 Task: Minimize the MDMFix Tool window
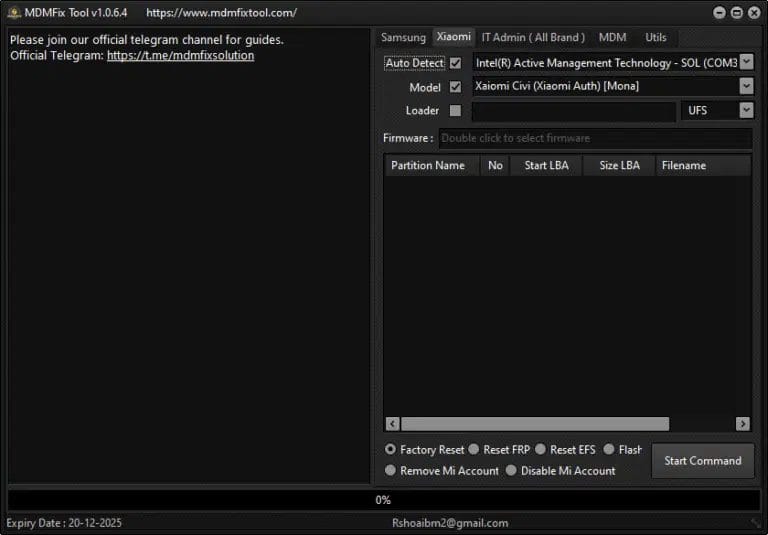[x=720, y=13]
